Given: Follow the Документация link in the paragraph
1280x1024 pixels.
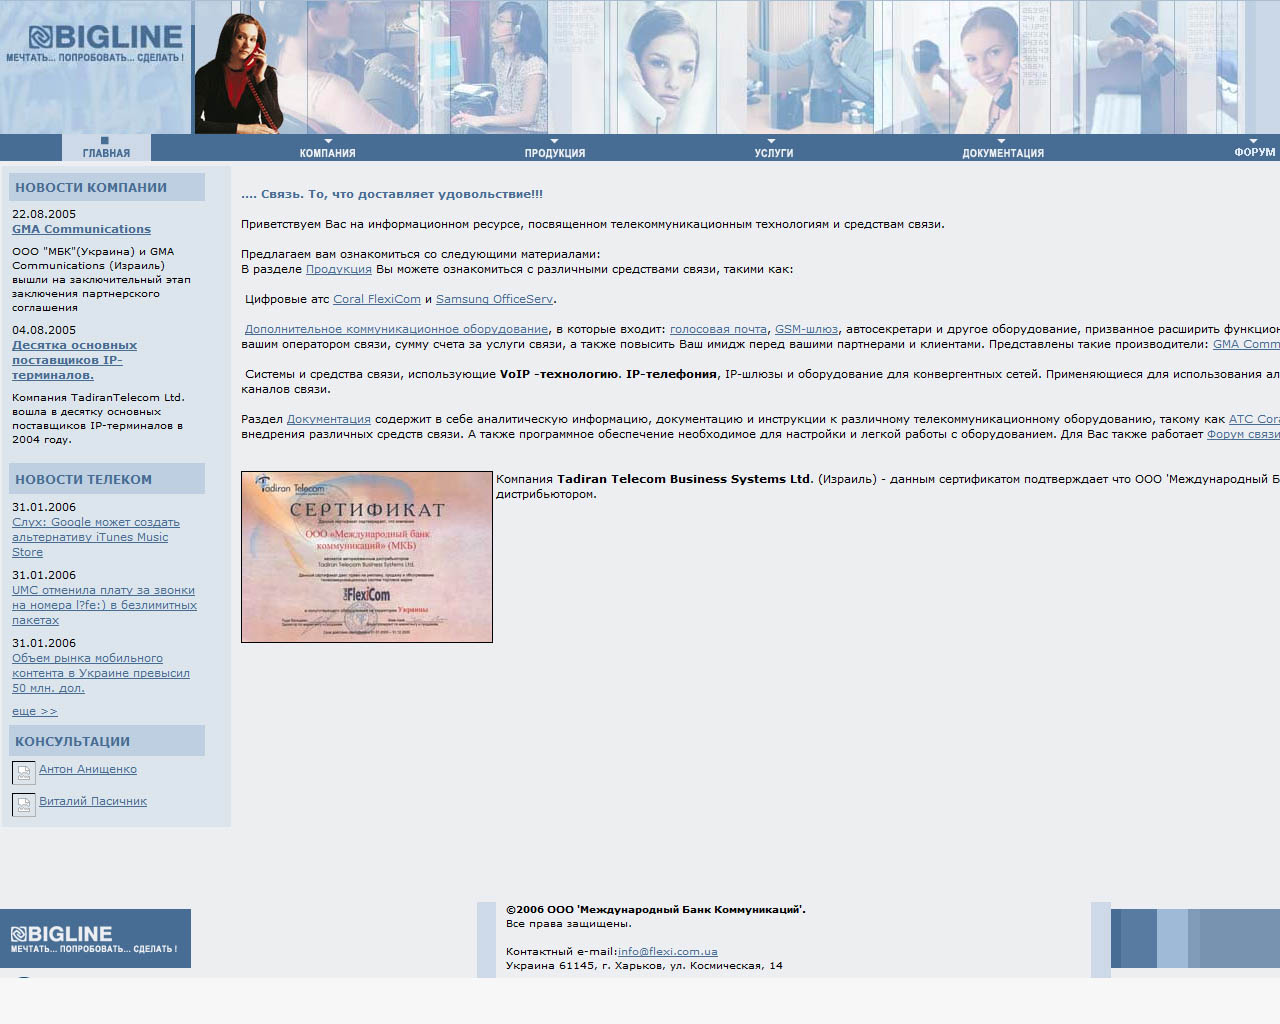Looking at the screenshot, I should coord(329,419).
